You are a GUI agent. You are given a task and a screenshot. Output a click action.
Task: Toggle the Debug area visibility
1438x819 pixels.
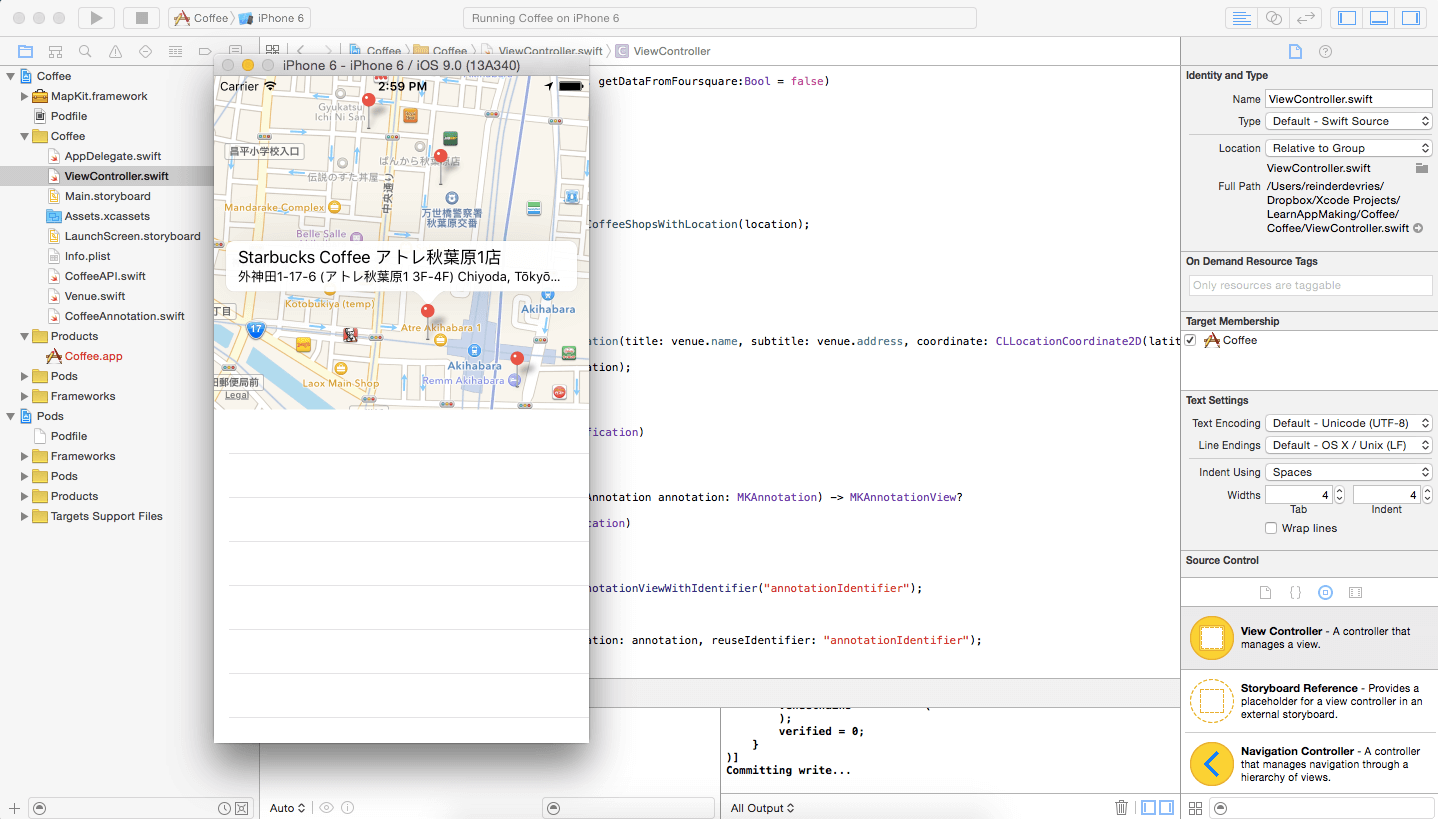click(1379, 18)
